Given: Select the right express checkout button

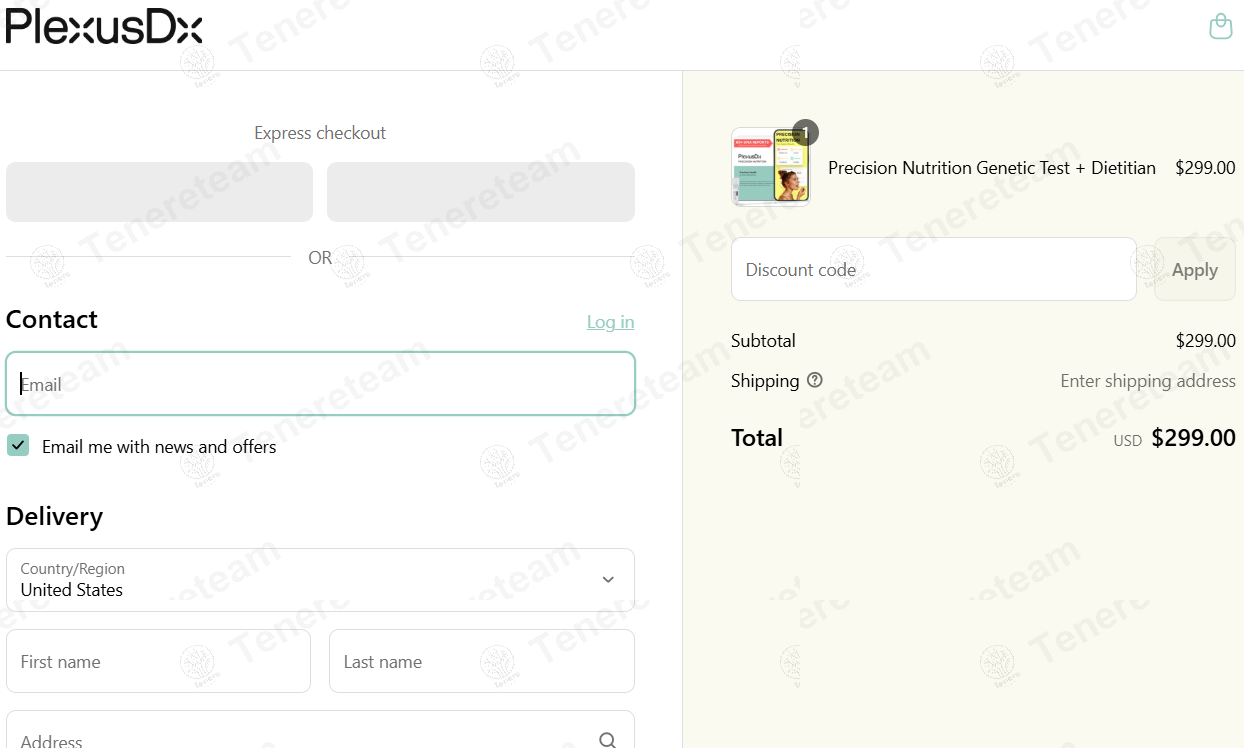Looking at the screenshot, I should (x=480, y=192).
